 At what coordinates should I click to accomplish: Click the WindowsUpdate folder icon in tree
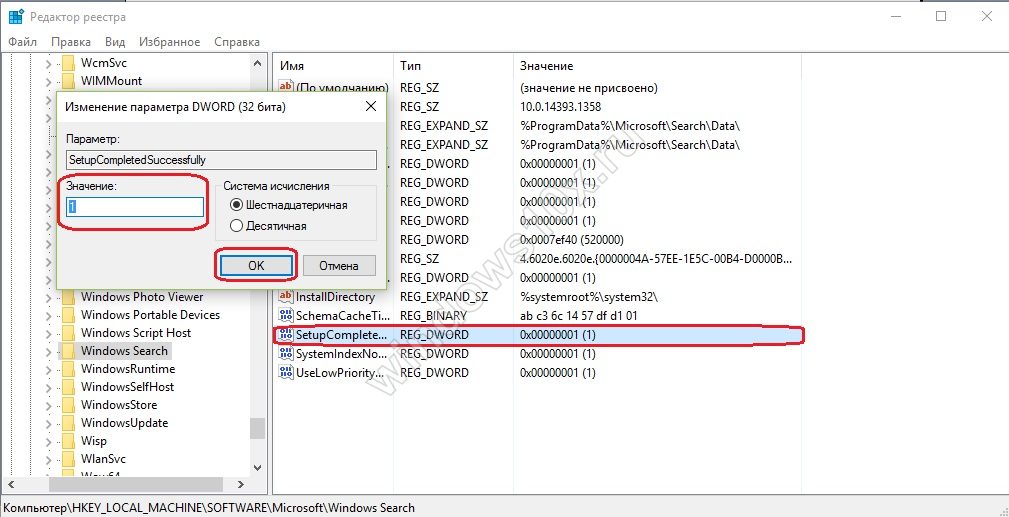pos(68,423)
